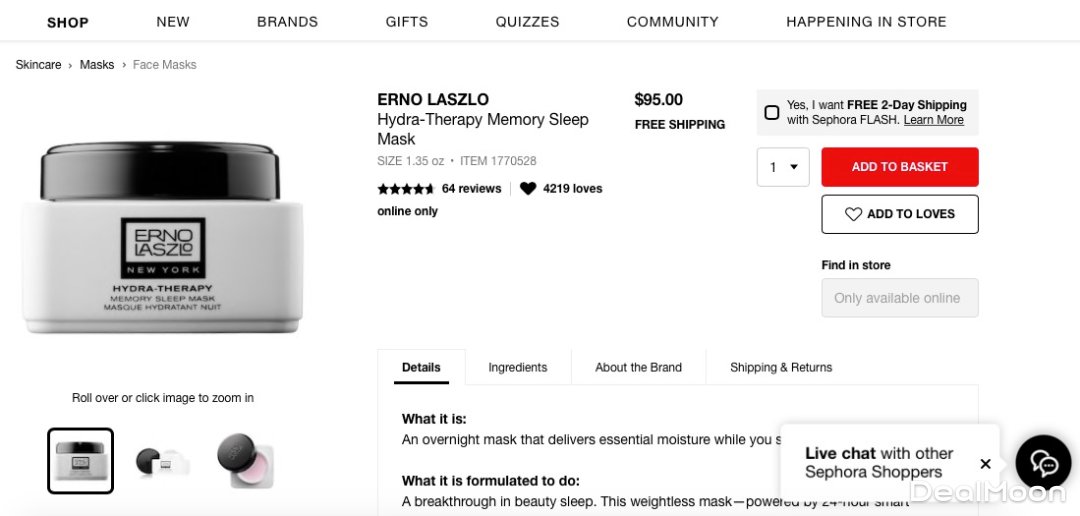
Task: Open the BRANDS menu
Action: (287, 22)
